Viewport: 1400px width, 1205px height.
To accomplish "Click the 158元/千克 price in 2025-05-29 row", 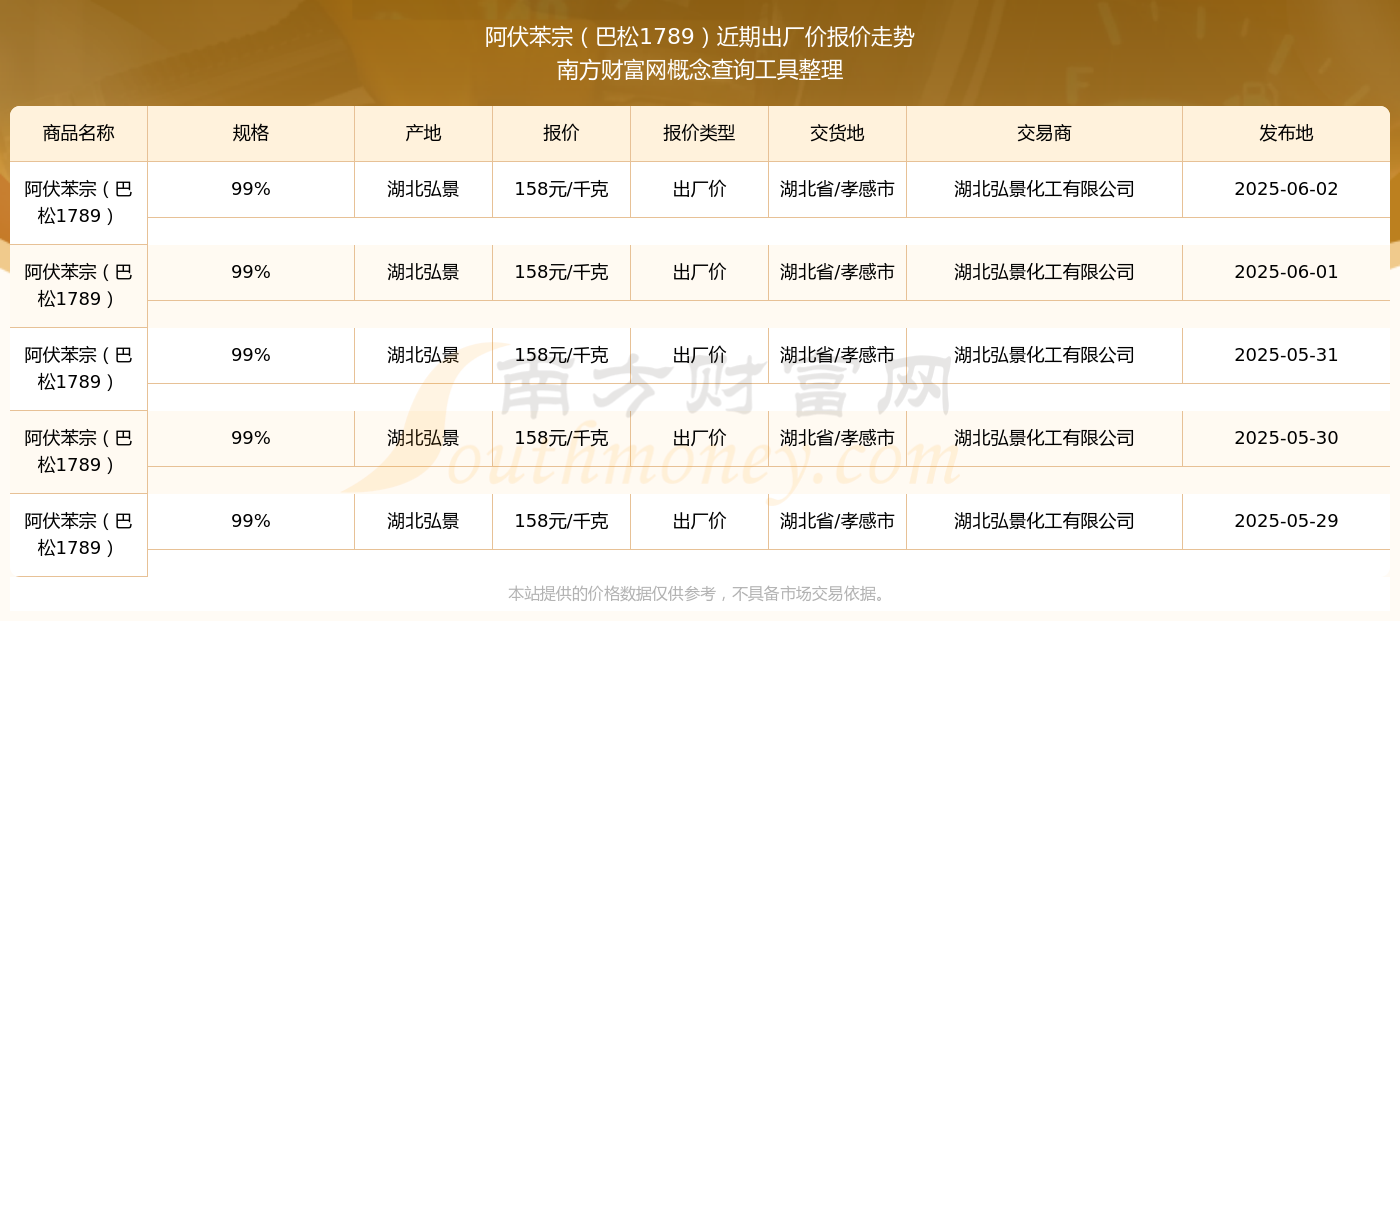I will tap(561, 521).
